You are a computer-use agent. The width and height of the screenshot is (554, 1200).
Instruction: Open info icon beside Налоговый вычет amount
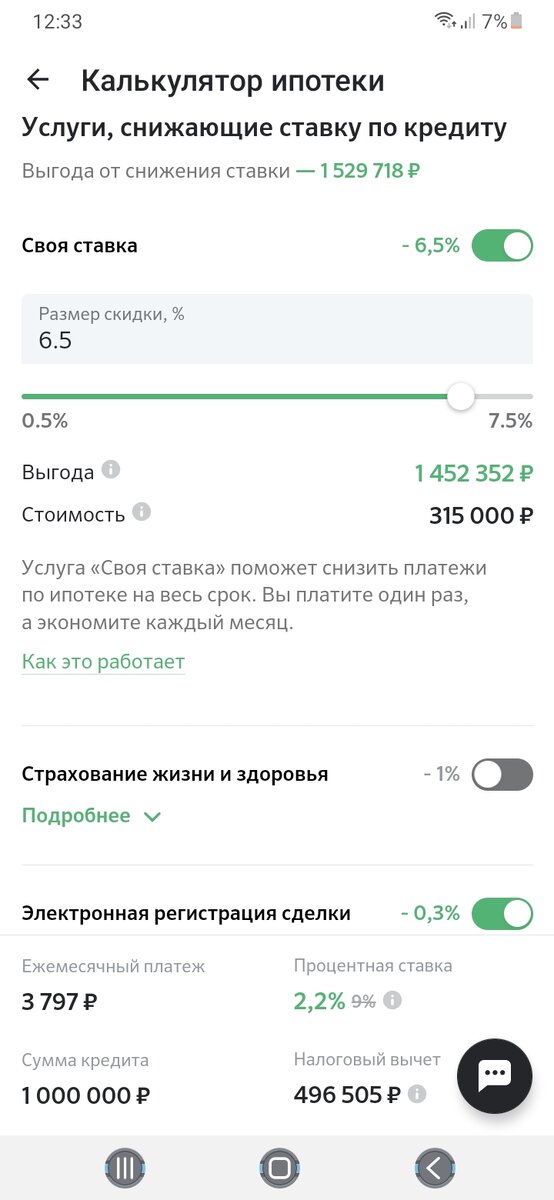(x=416, y=1094)
